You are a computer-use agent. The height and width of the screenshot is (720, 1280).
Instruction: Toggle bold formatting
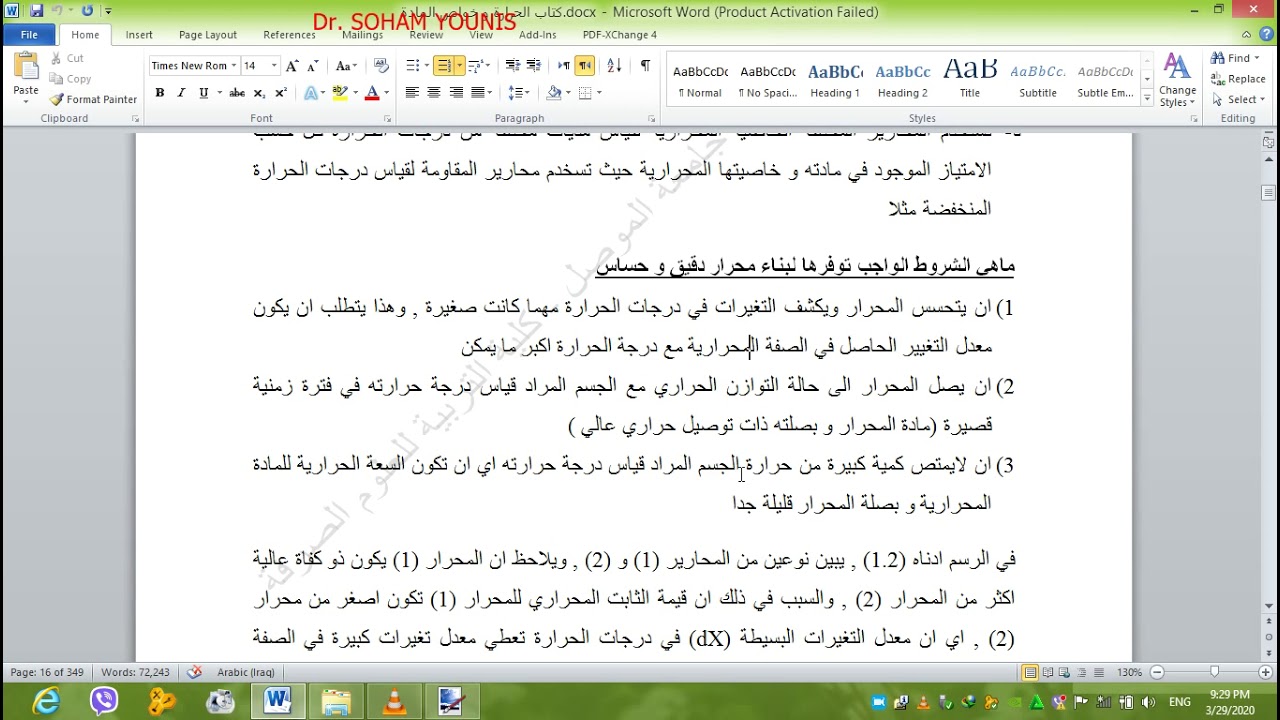point(159,93)
